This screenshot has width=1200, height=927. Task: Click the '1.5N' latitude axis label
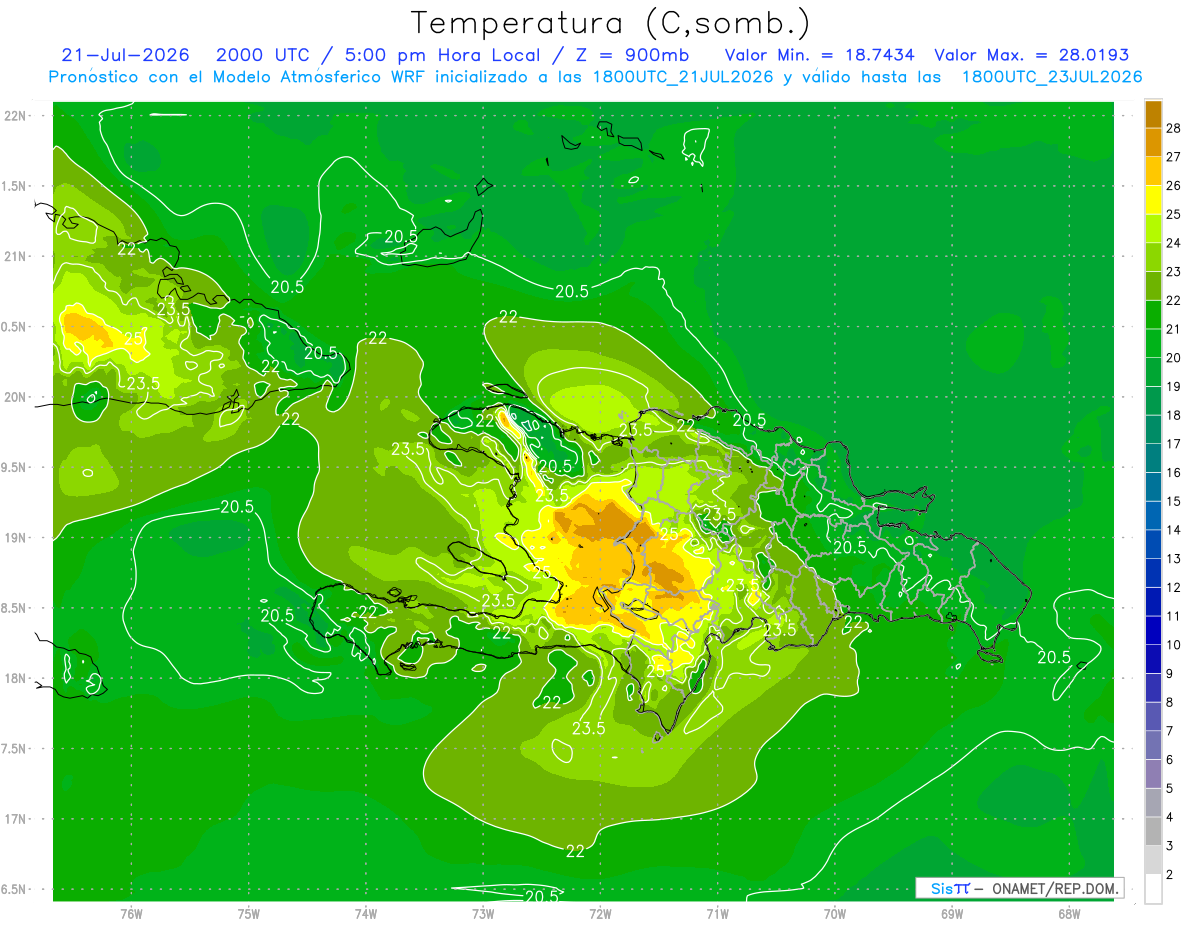click(16, 186)
